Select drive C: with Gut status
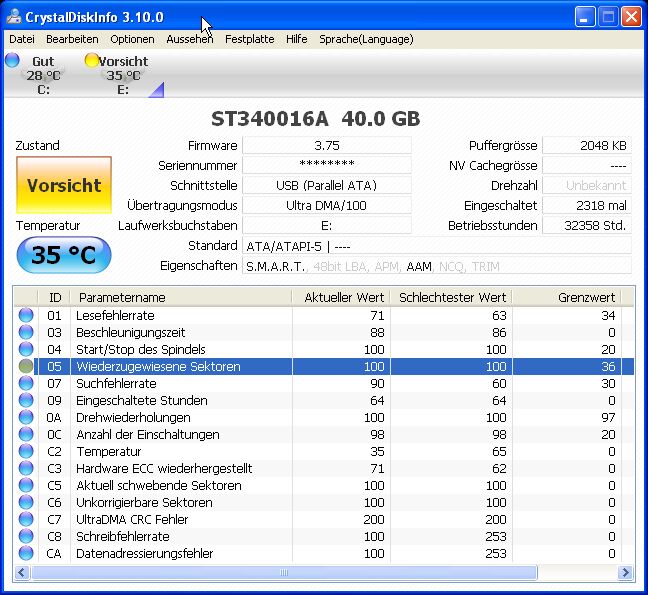The image size is (648, 595). point(43,75)
